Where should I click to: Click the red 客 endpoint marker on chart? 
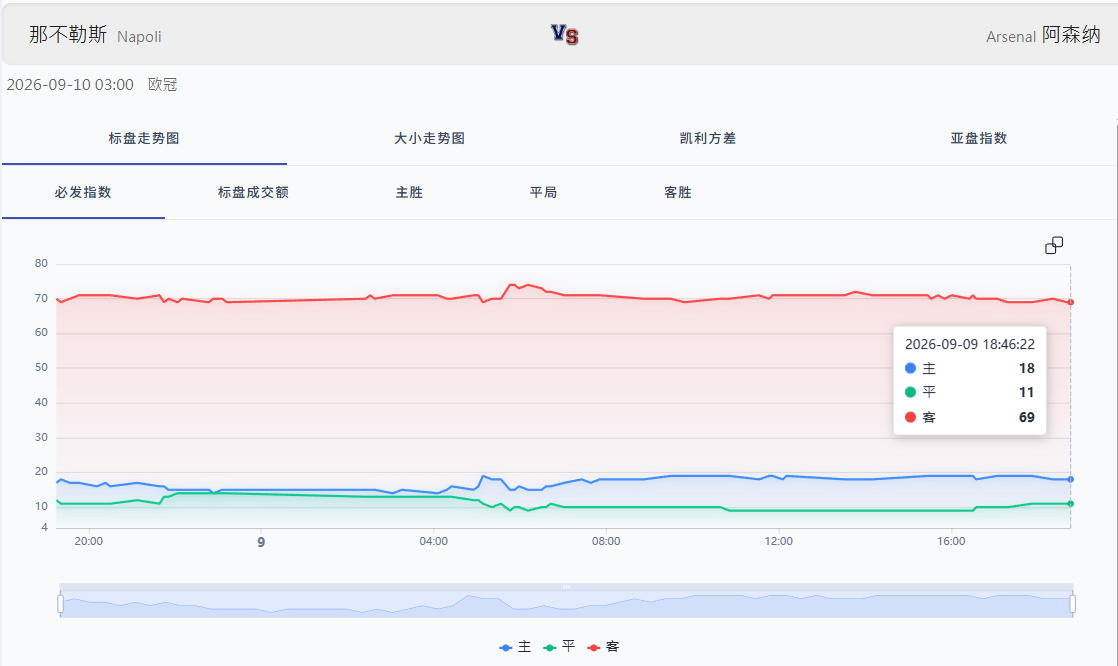[1070, 302]
